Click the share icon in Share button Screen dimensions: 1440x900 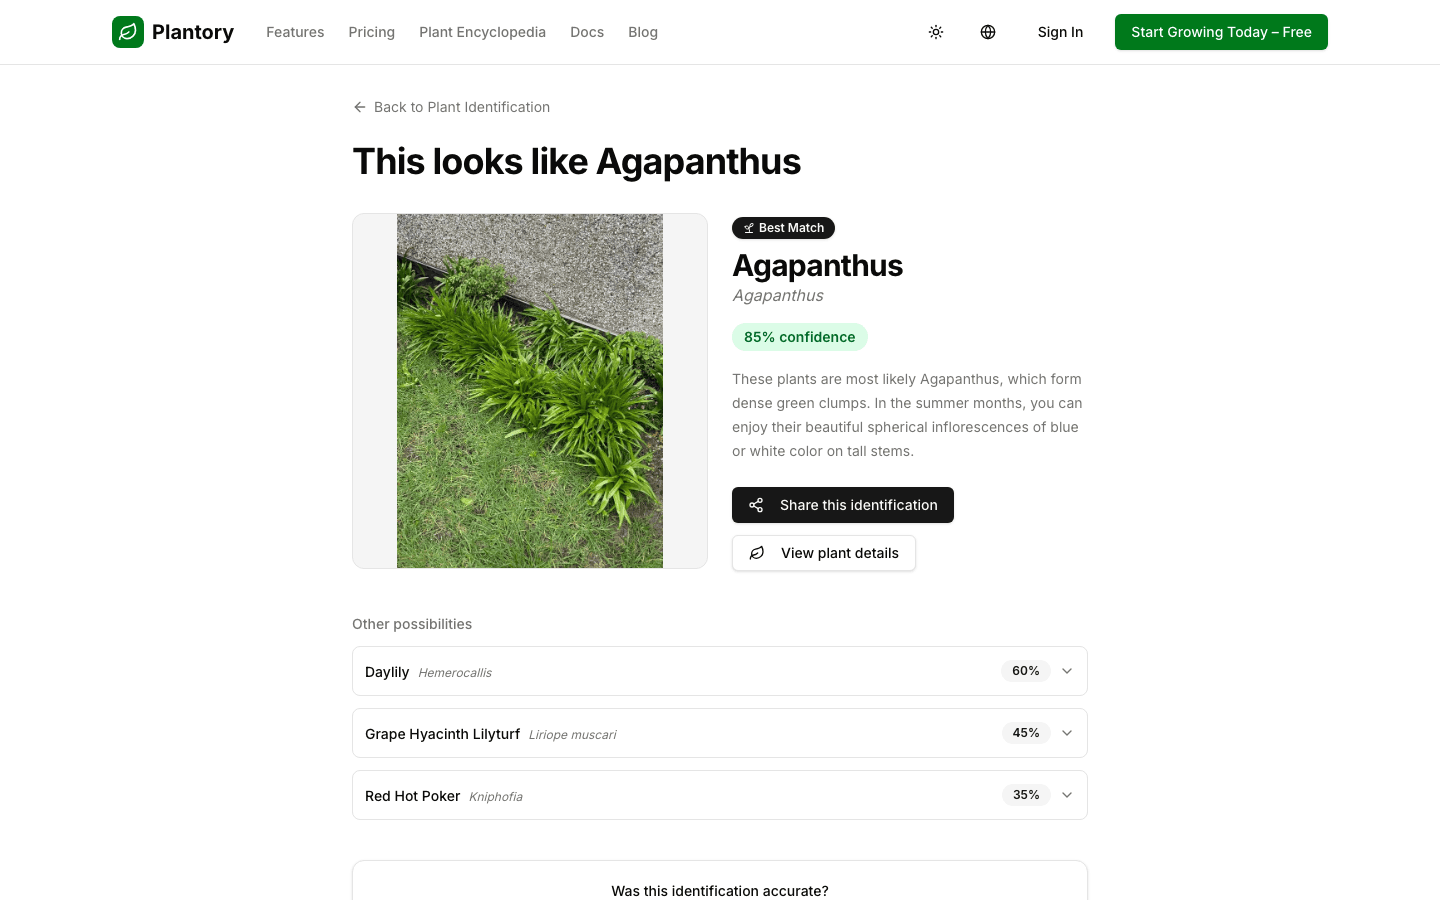pyautogui.click(x=756, y=505)
